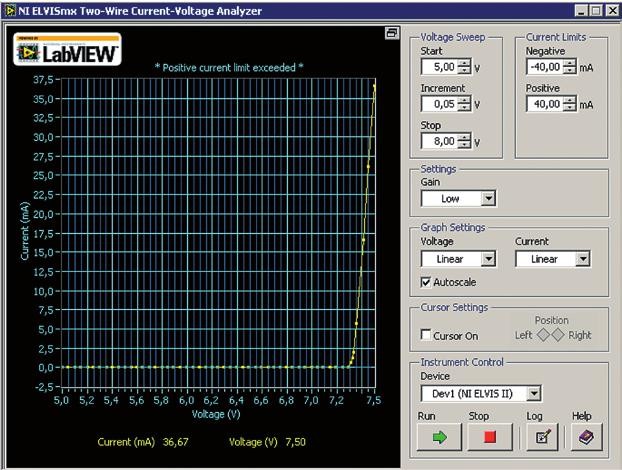
Task: Click the Voltage (V) readout 7,50
Action: [x=296, y=442]
